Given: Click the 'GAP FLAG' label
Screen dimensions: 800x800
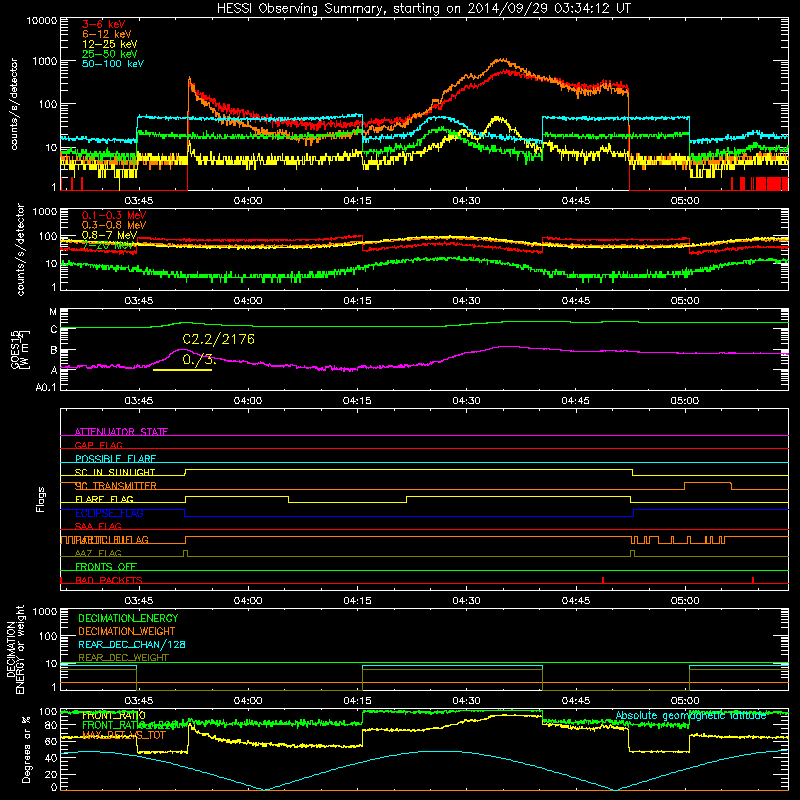Looking at the screenshot, I should [98, 445].
